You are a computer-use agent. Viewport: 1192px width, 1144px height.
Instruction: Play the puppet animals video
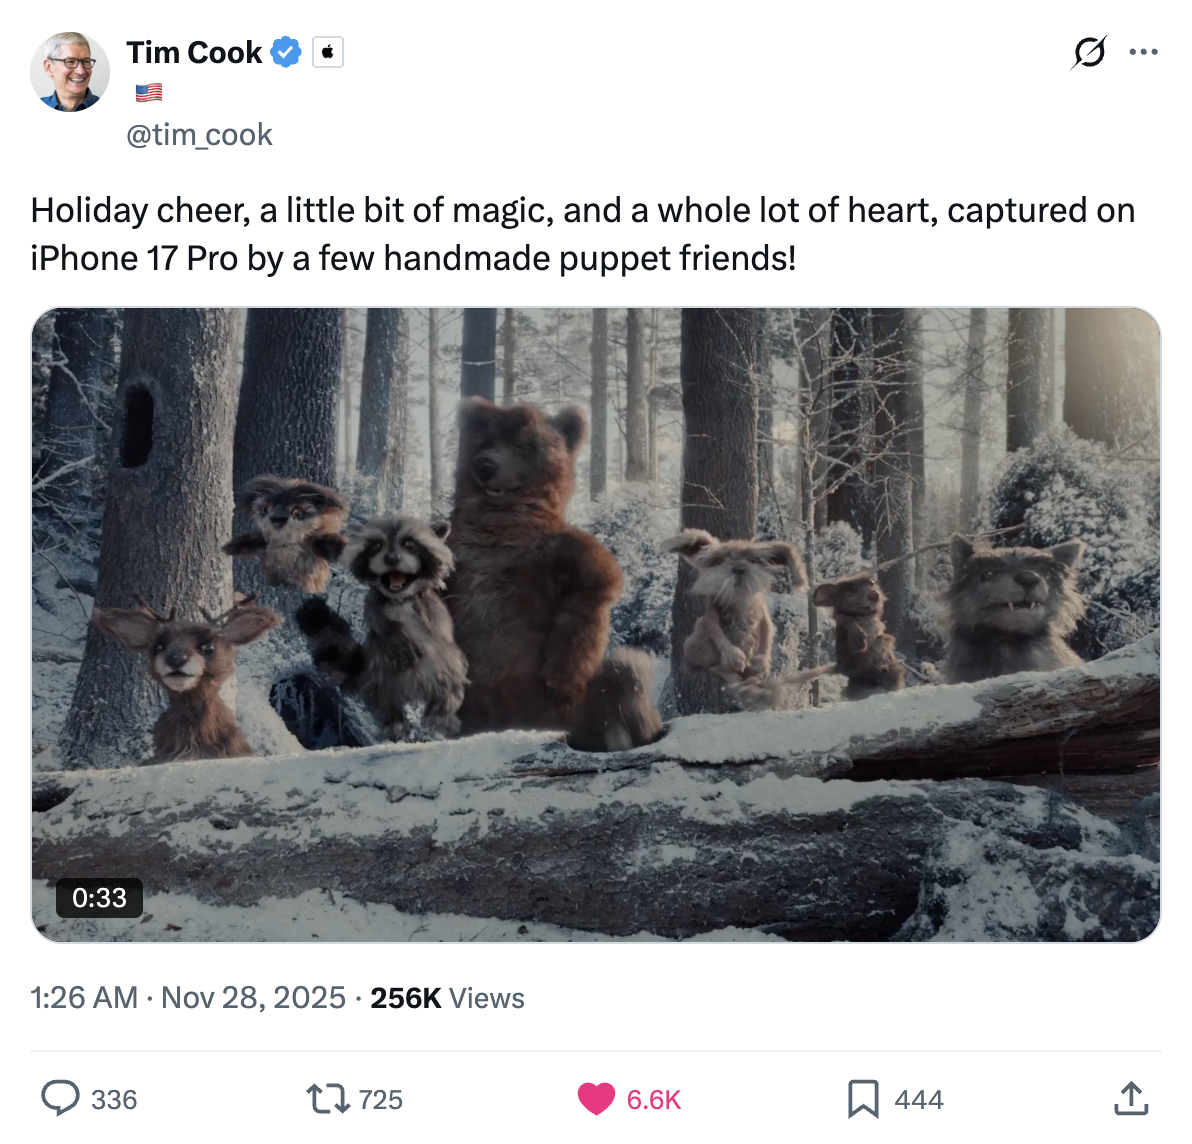(x=596, y=624)
